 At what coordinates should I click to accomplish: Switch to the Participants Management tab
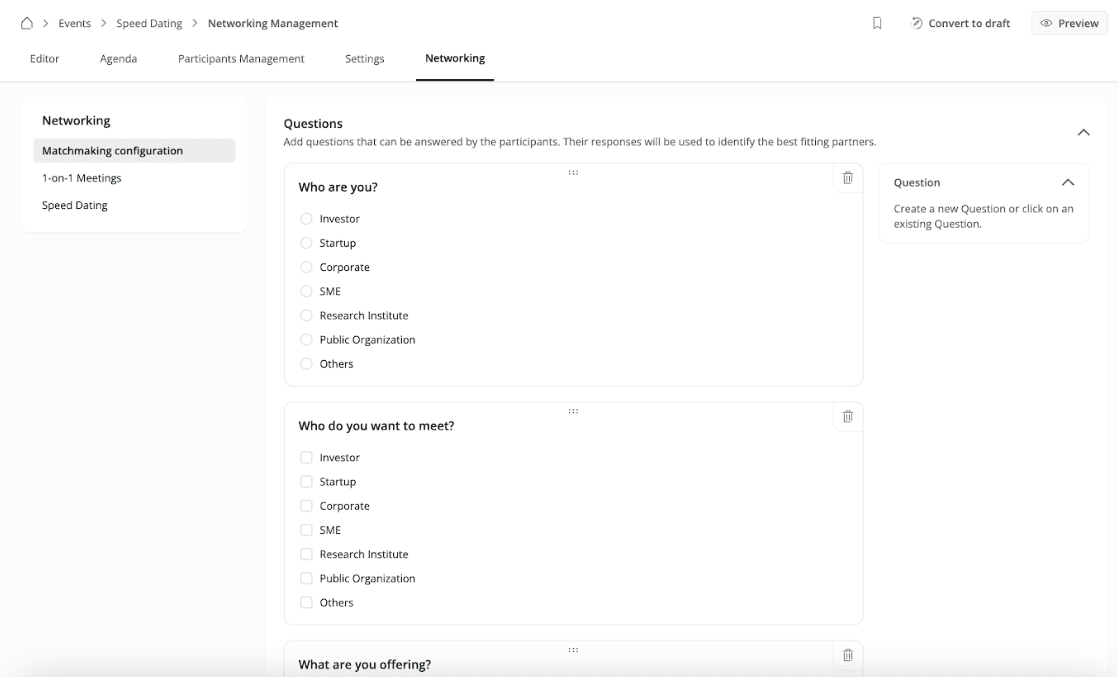(241, 59)
